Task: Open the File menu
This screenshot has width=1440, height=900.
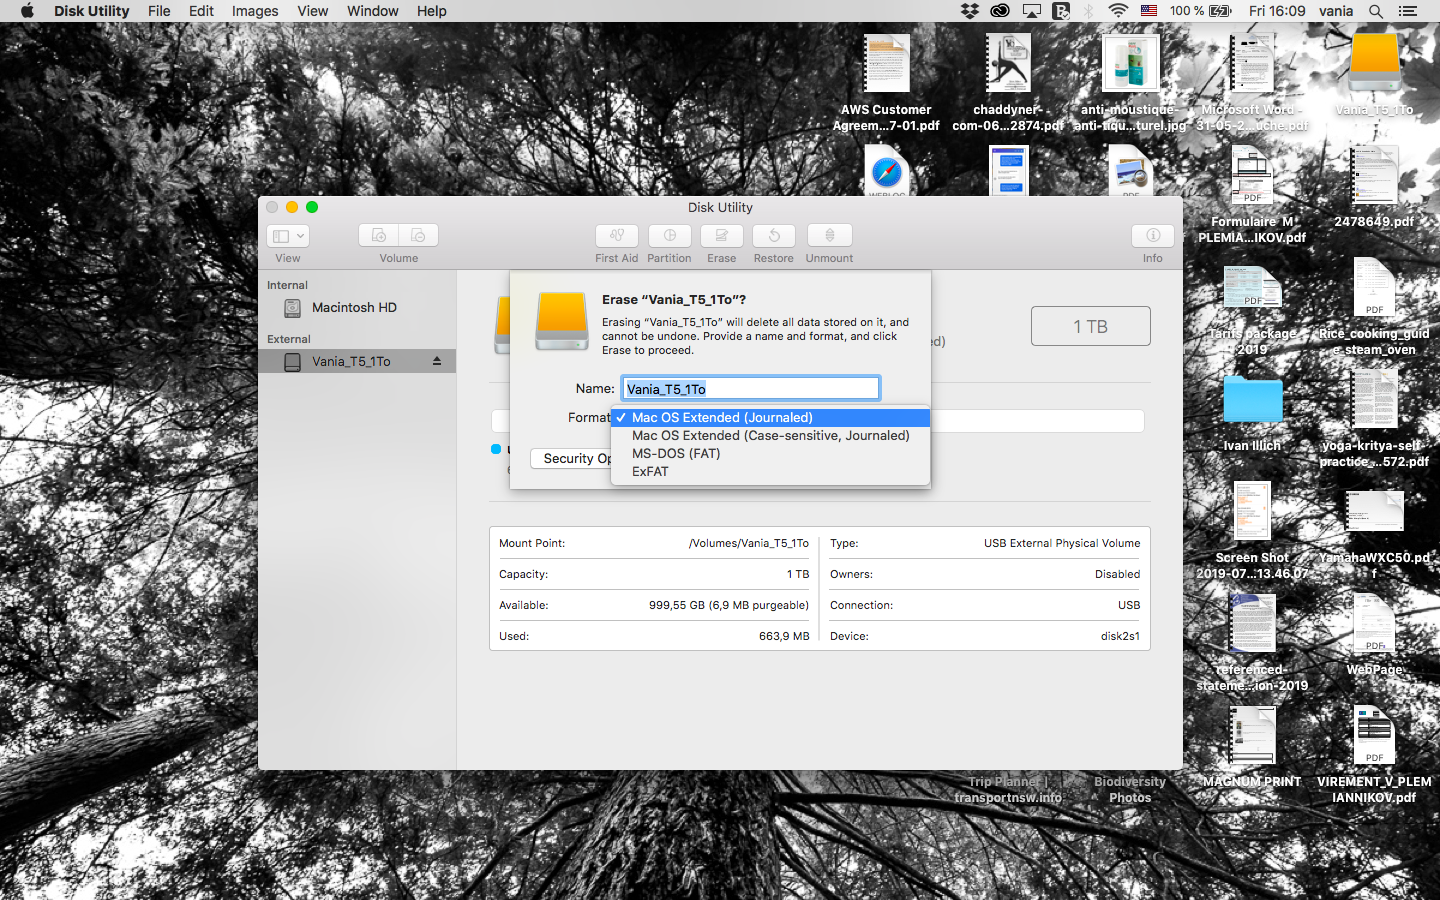Action: [x=159, y=11]
